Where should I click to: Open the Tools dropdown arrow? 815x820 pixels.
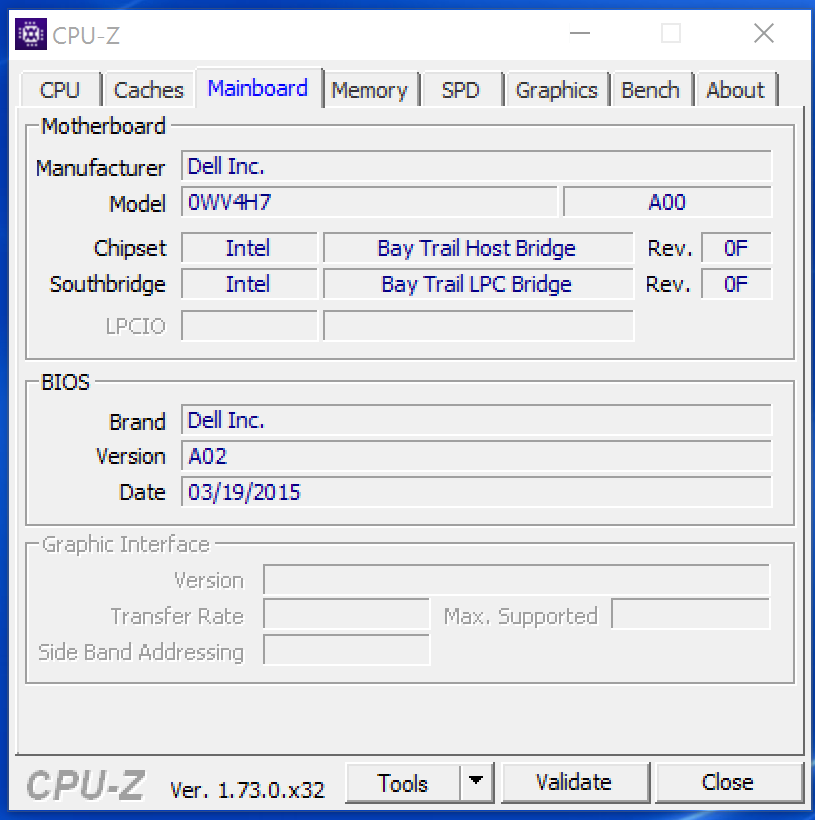[x=476, y=782]
